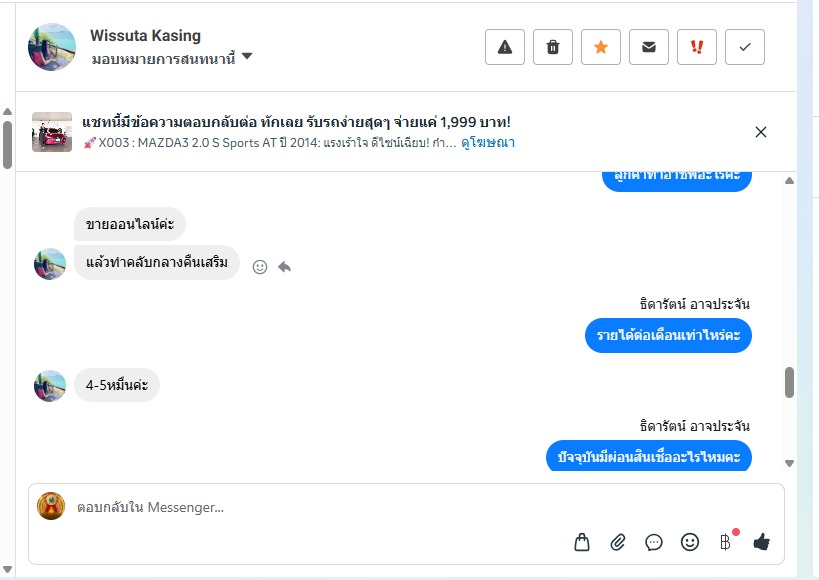Send a thumbs-up like
Viewport: 819px width, 580px height.
tap(762, 542)
